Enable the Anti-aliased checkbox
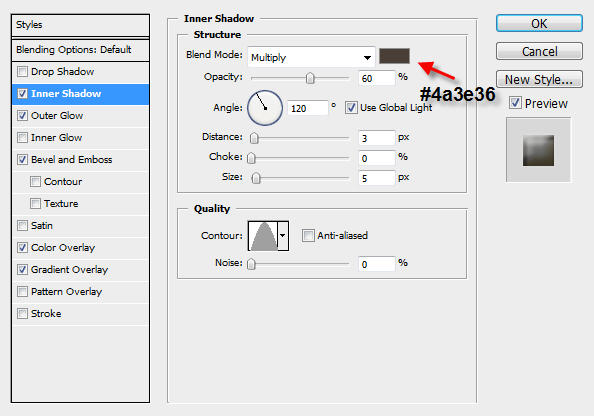The width and height of the screenshot is (594, 416). 308,235
